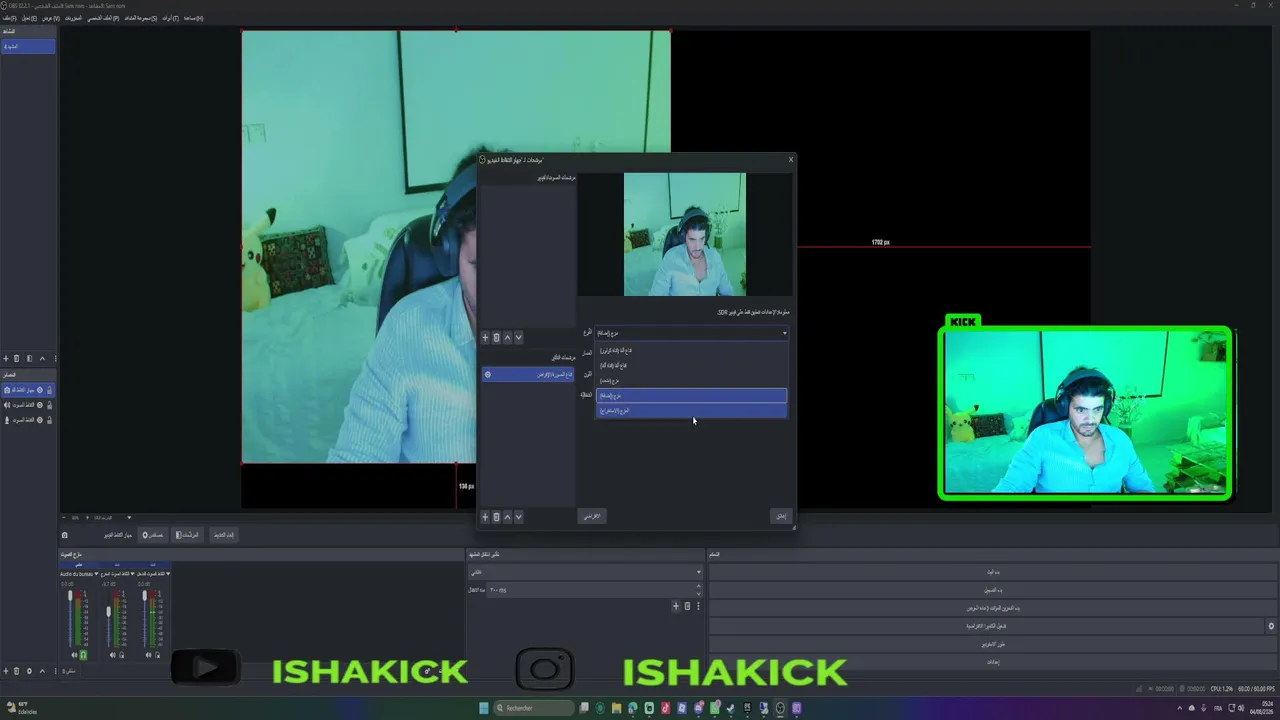The height and width of the screenshot is (720, 1280).
Task: Click the transition duration stepper arrows
Action: 698,590
